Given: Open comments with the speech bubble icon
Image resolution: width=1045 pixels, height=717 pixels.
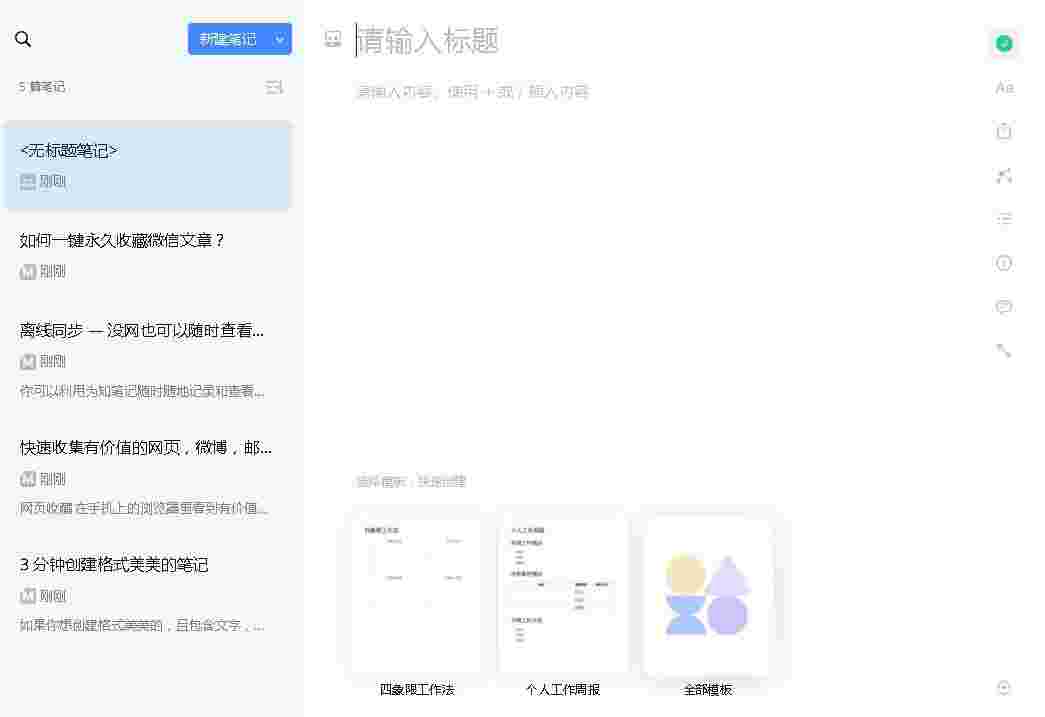Looking at the screenshot, I should (1004, 307).
